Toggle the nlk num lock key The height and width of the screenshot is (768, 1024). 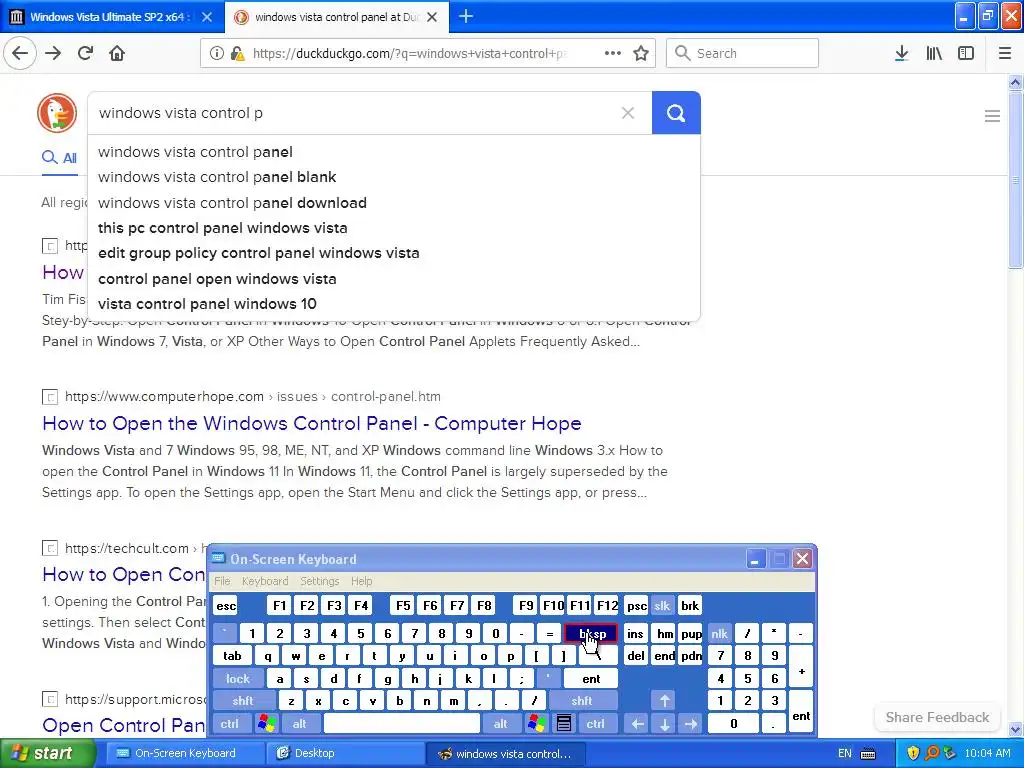(x=720, y=633)
